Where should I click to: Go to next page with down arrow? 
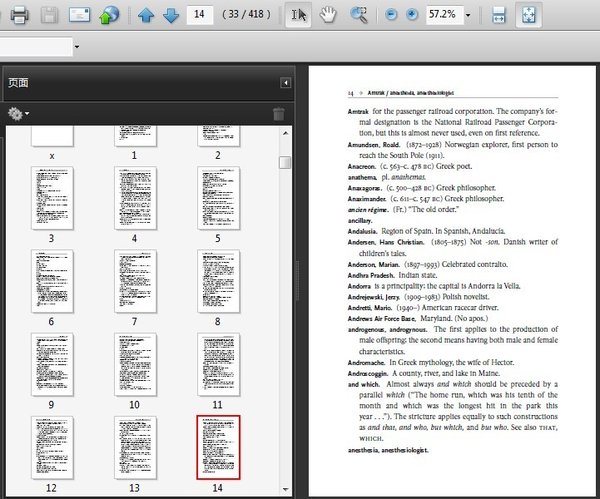[x=171, y=15]
